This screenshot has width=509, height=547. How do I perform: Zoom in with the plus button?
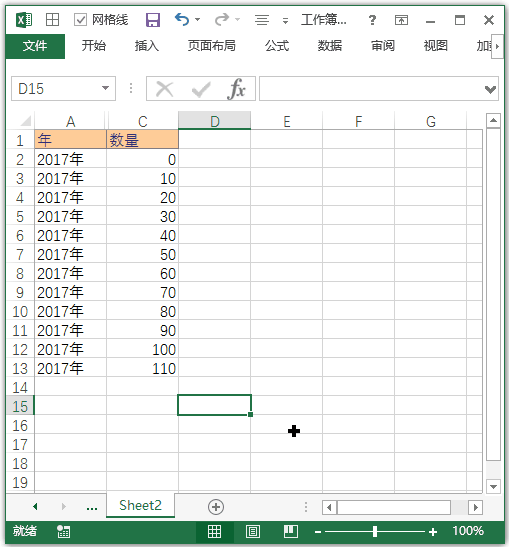click(x=433, y=532)
